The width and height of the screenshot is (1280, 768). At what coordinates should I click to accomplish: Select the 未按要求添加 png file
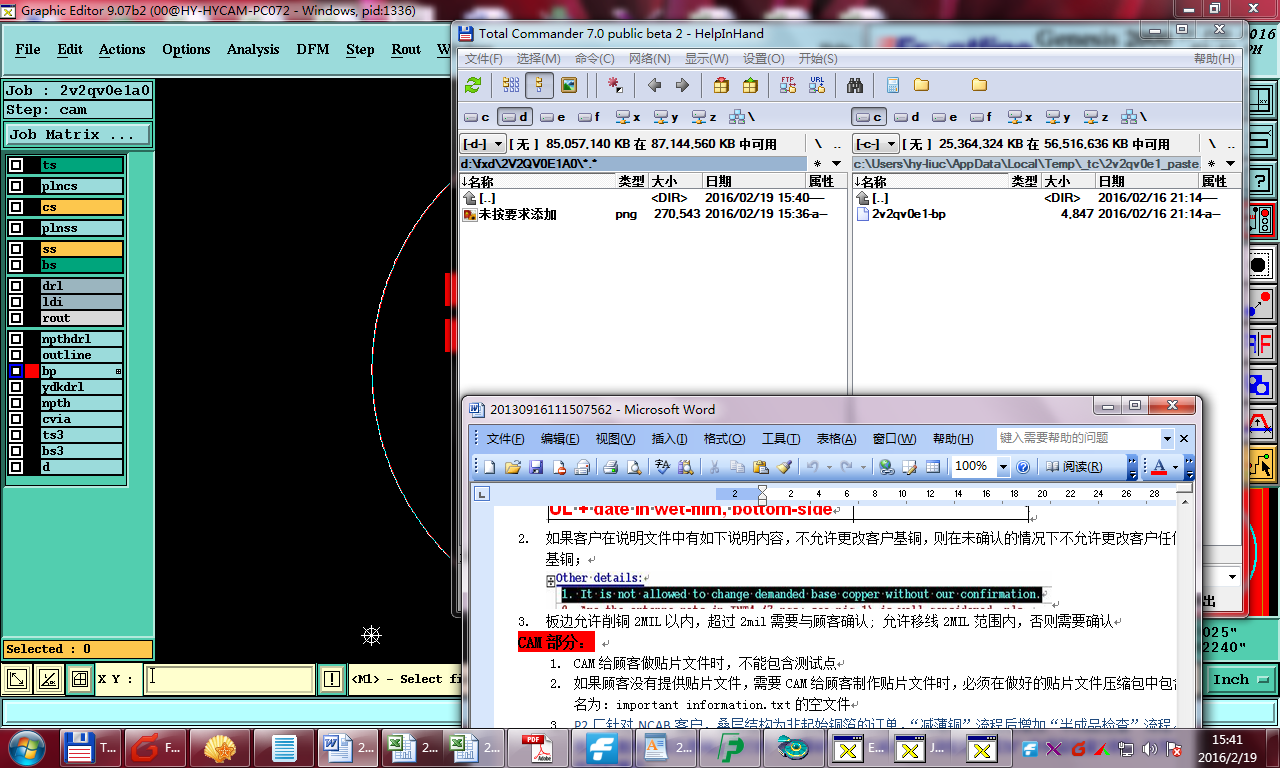[x=516, y=214]
